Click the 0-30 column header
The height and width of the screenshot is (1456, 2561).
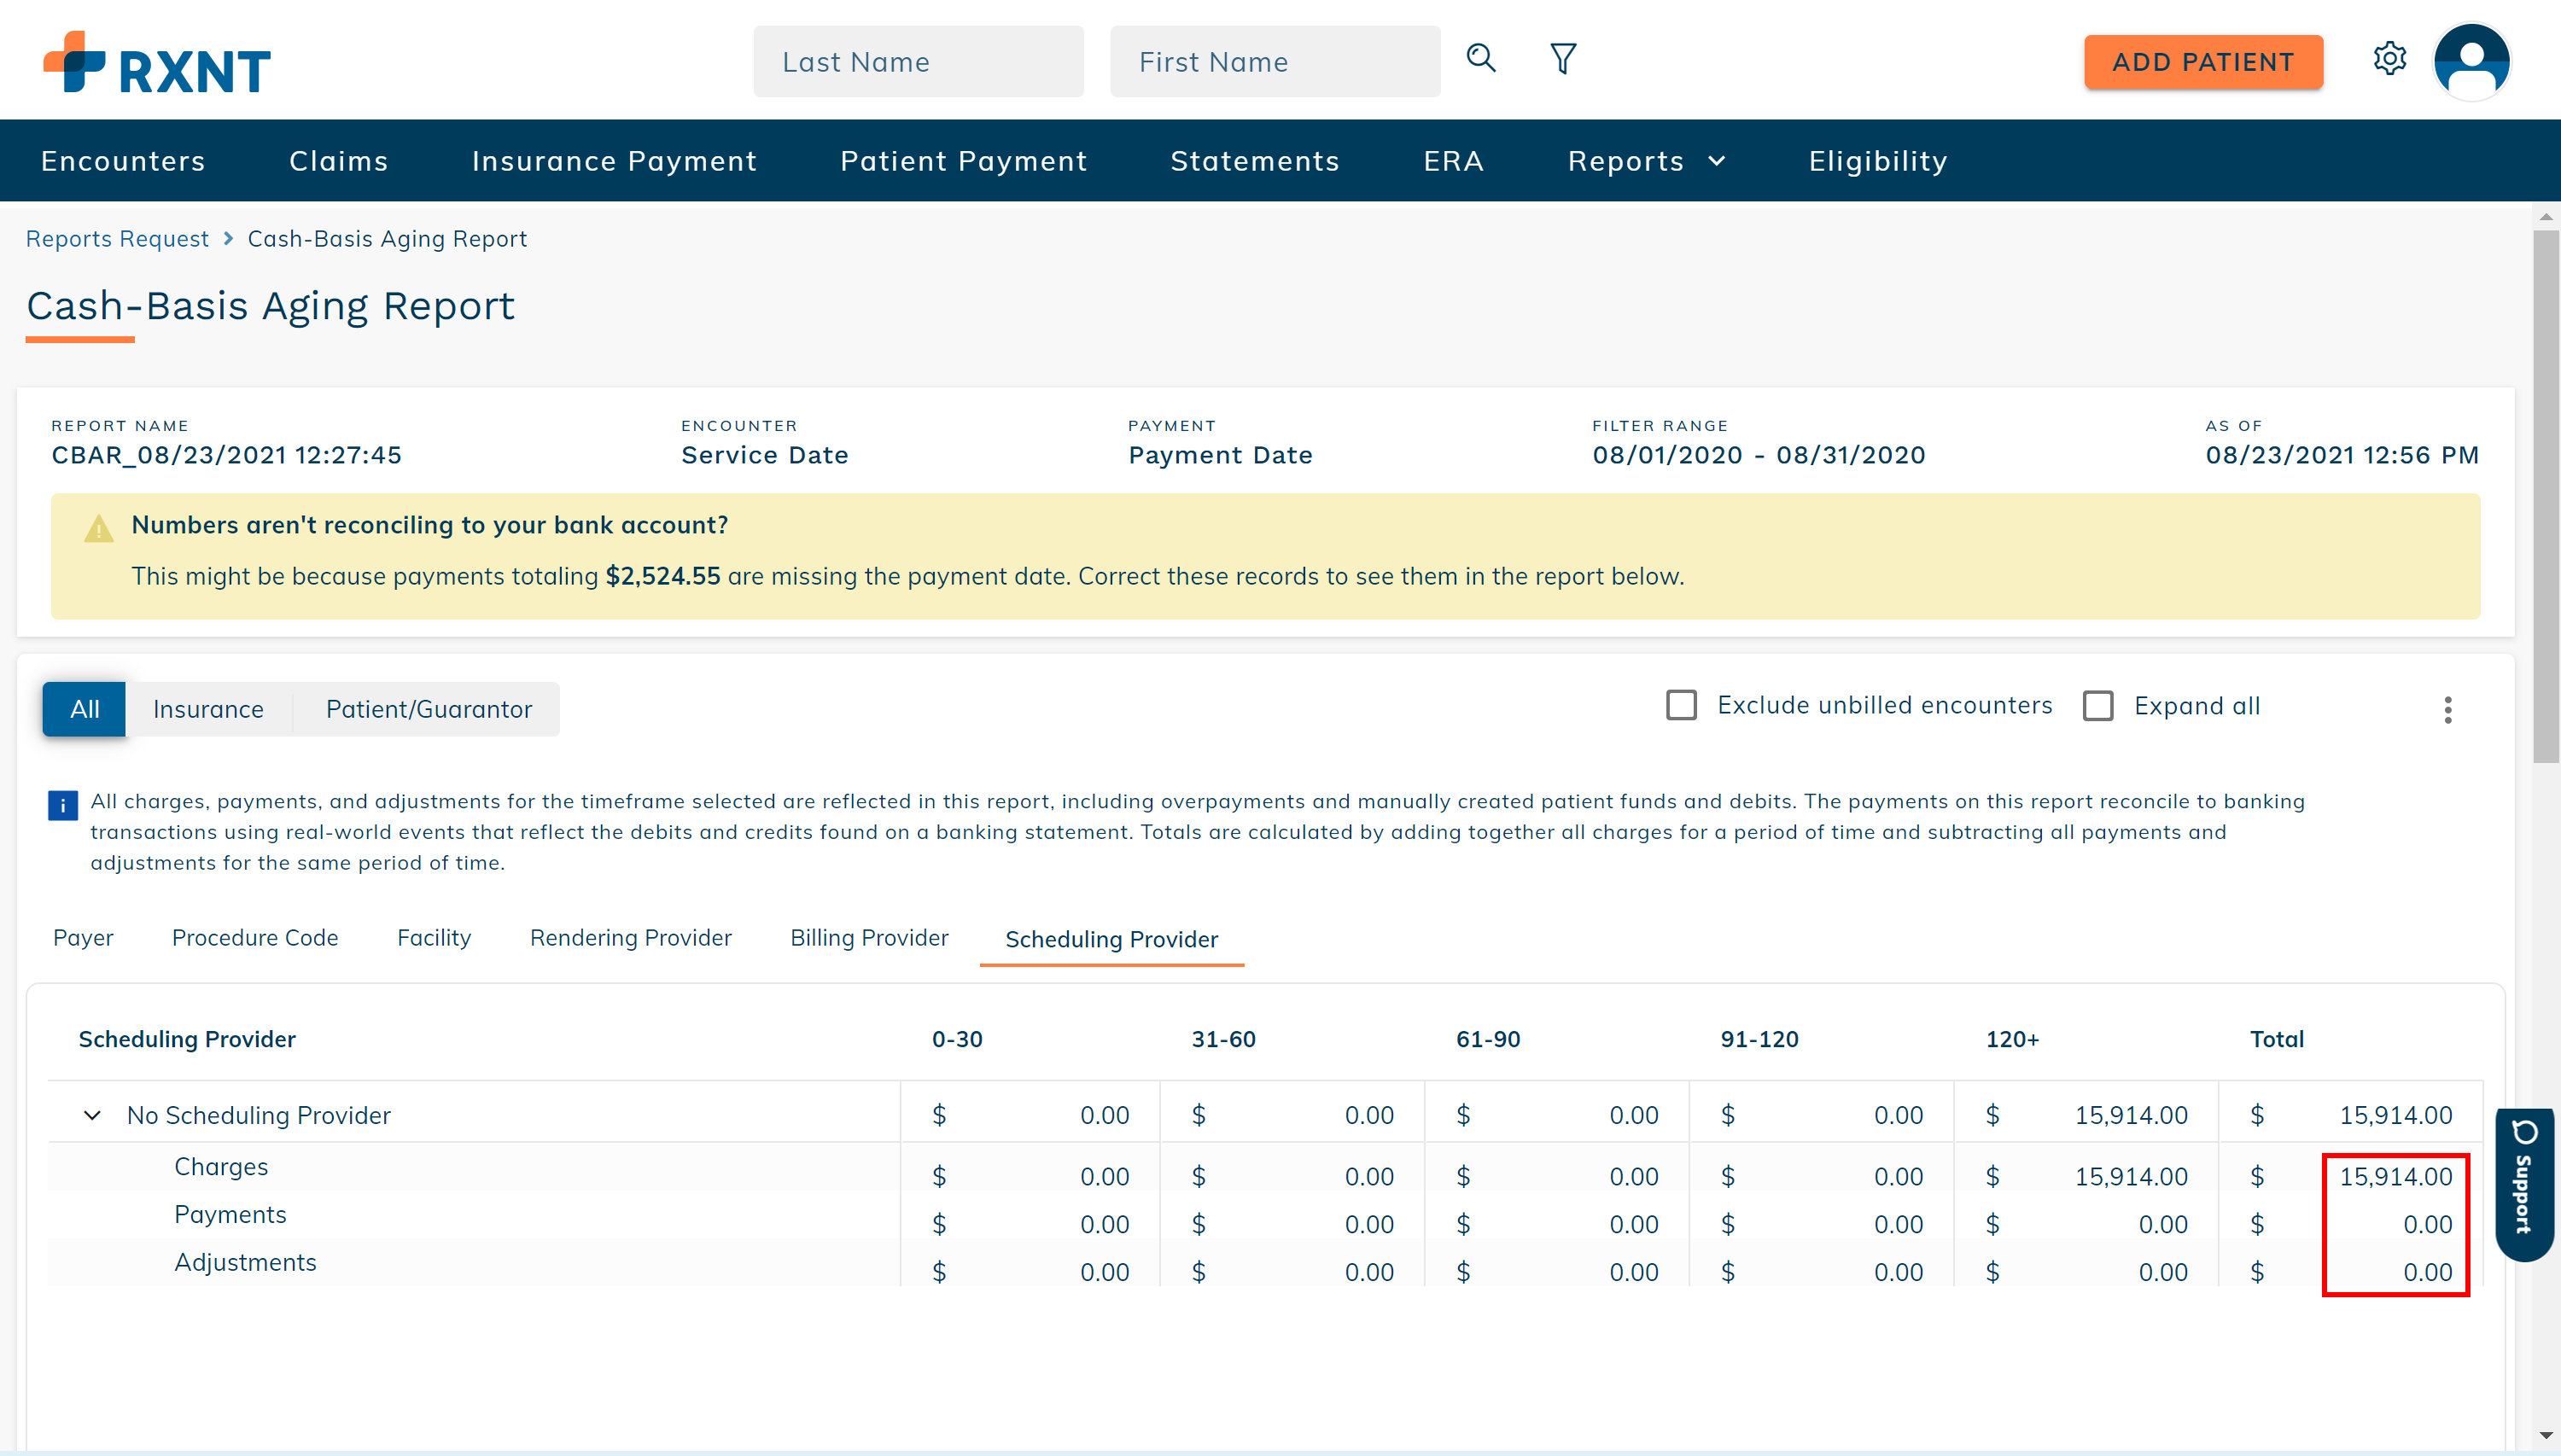coord(957,1039)
